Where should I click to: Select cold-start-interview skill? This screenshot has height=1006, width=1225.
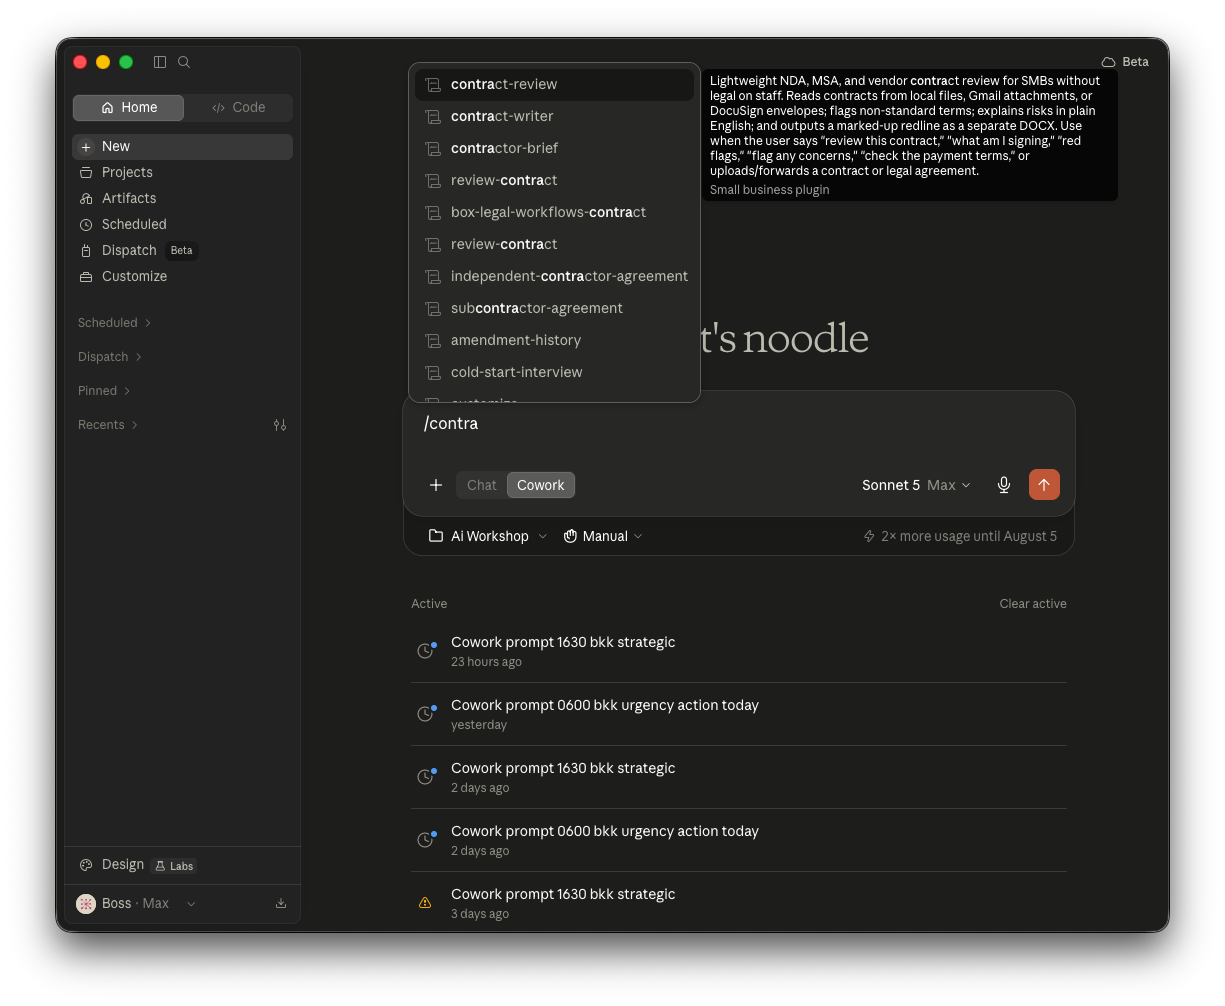[554, 372]
